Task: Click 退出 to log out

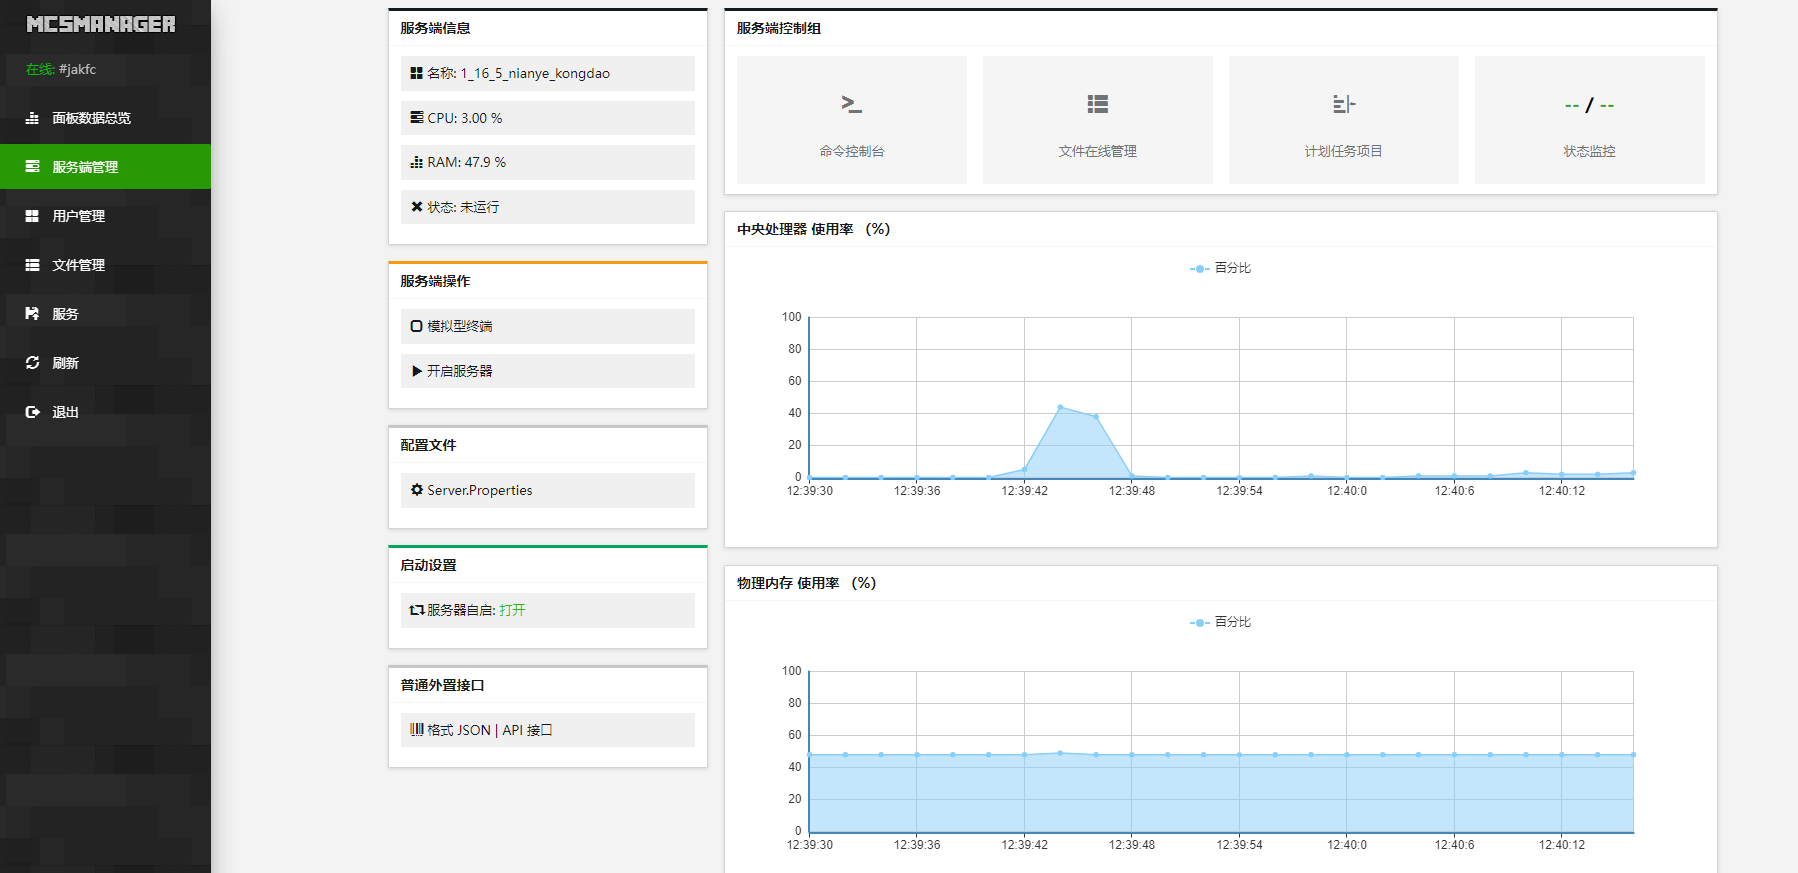Action: click(x=105, y=412)
